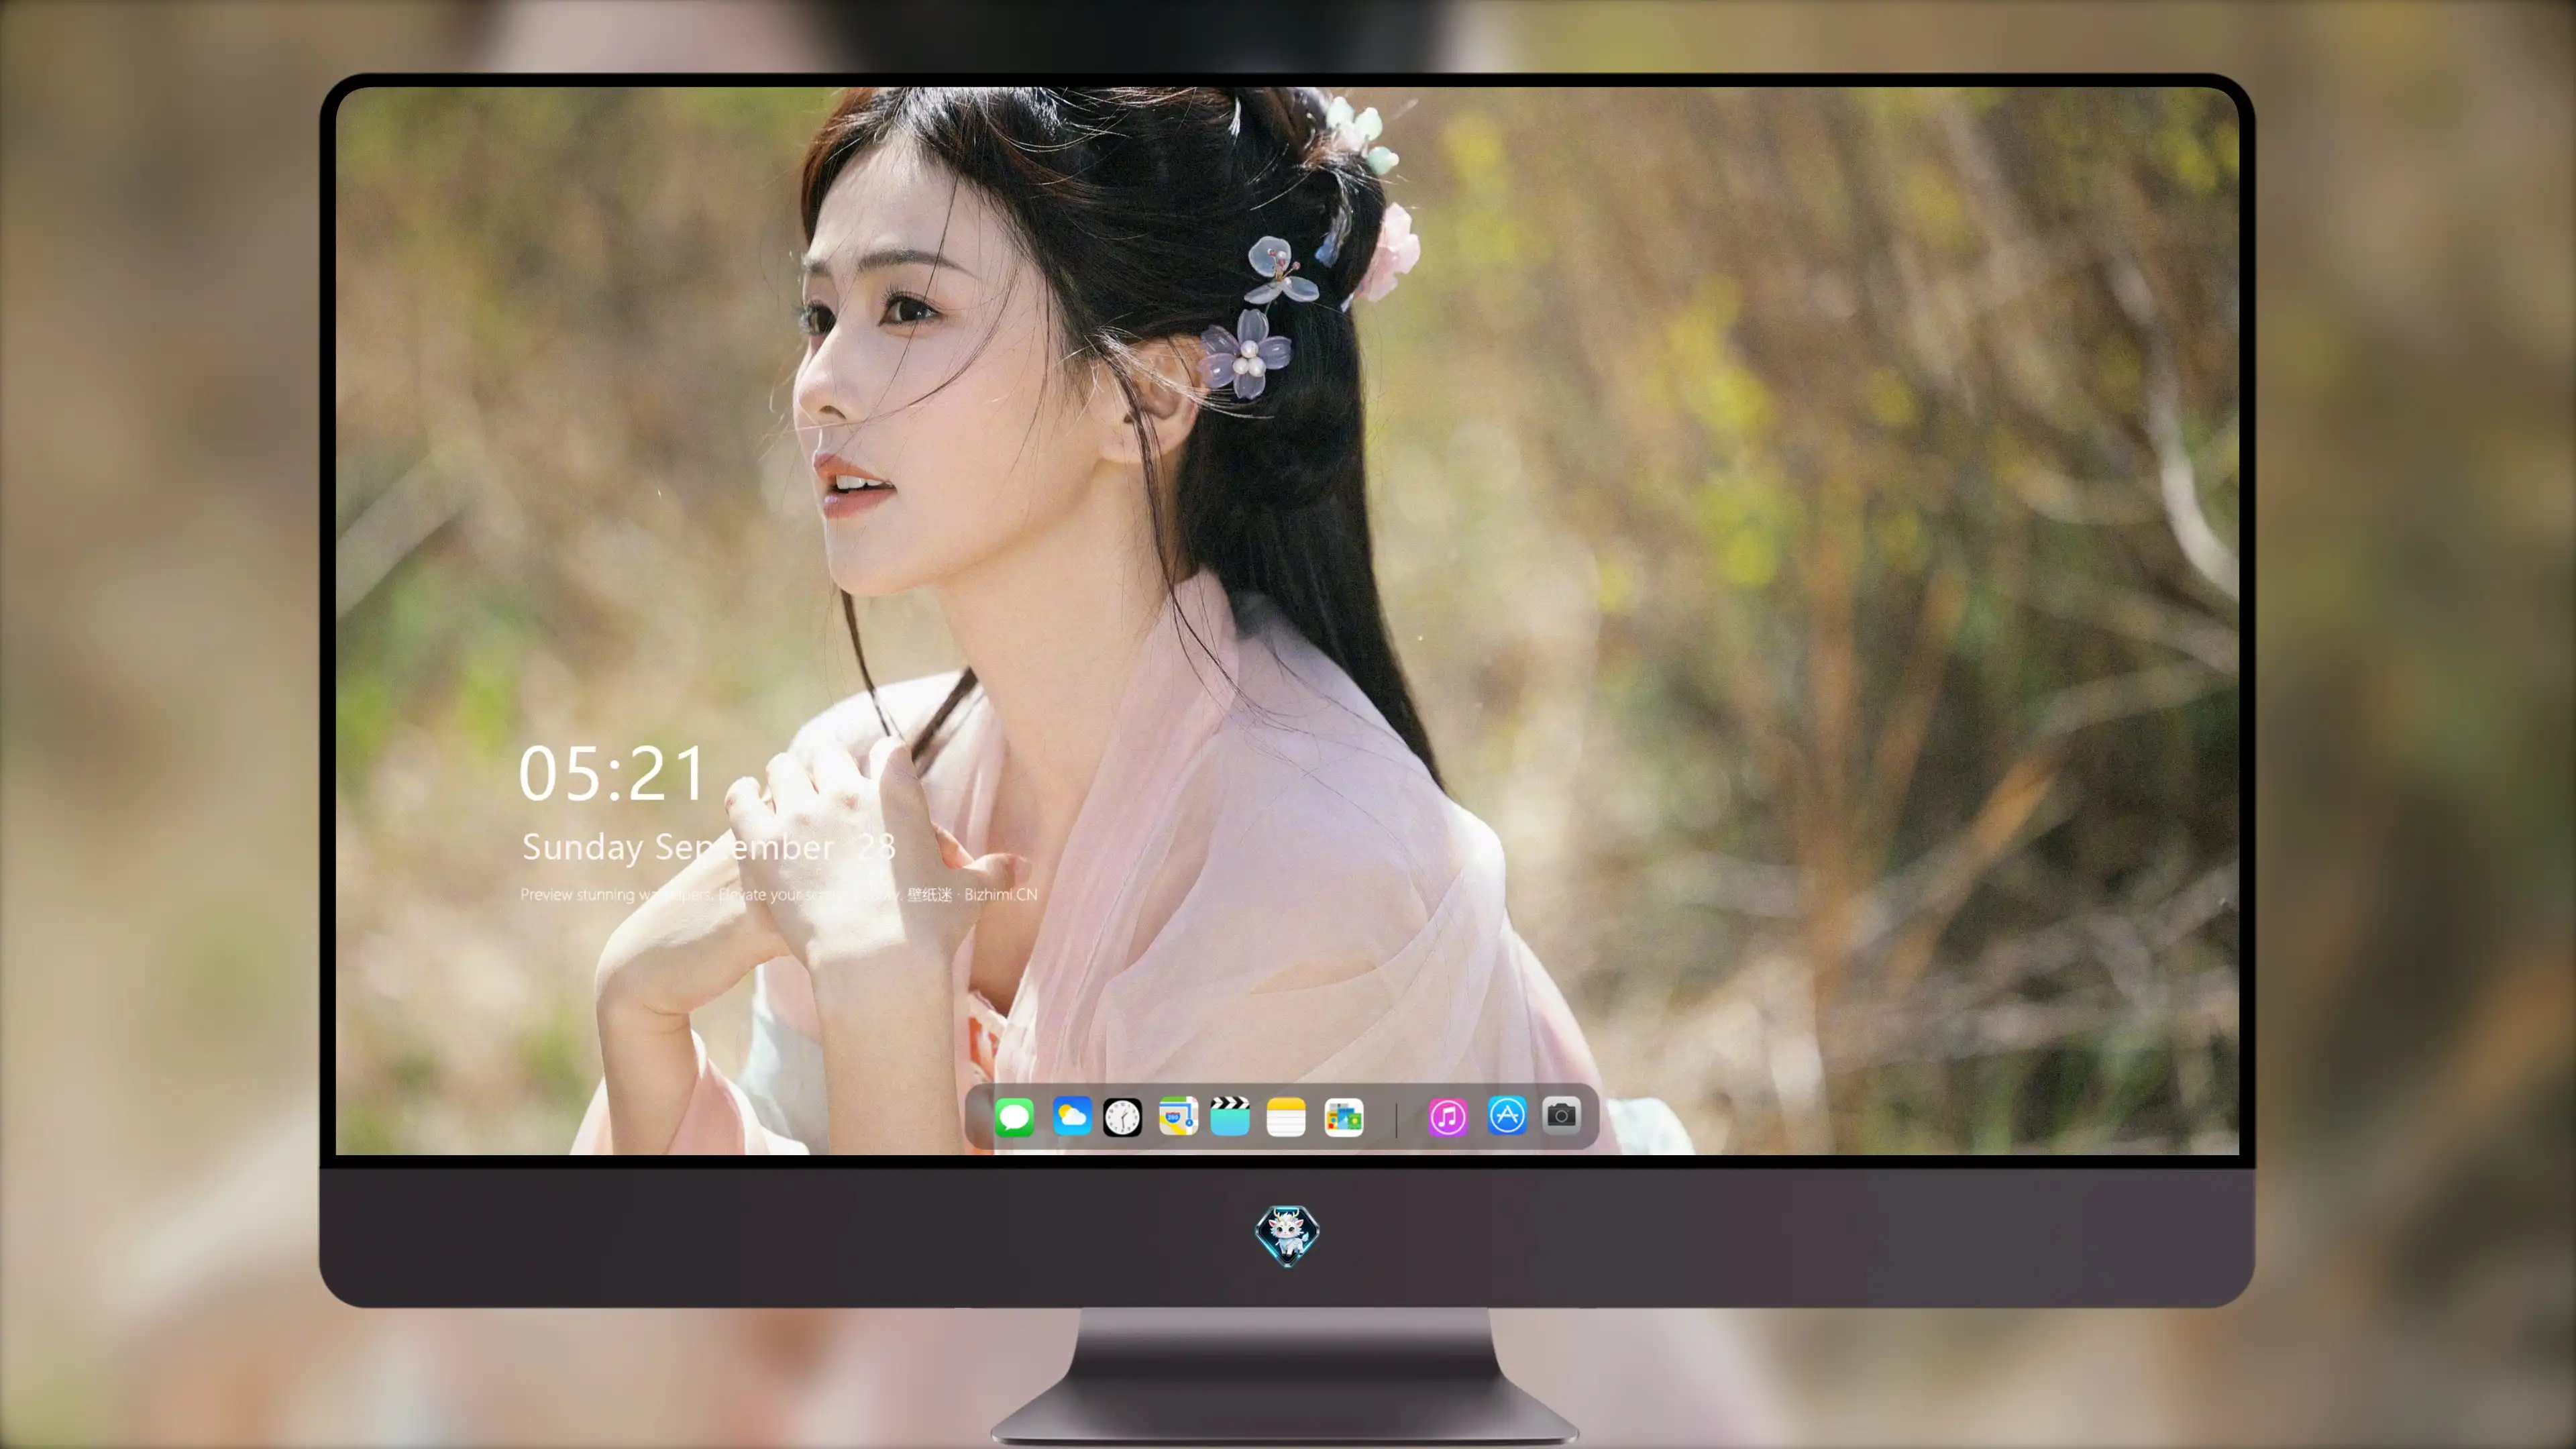Click the 05:21 clock display
Viewport: 2576px width, 1449px height.
click(x=612, y=774)
